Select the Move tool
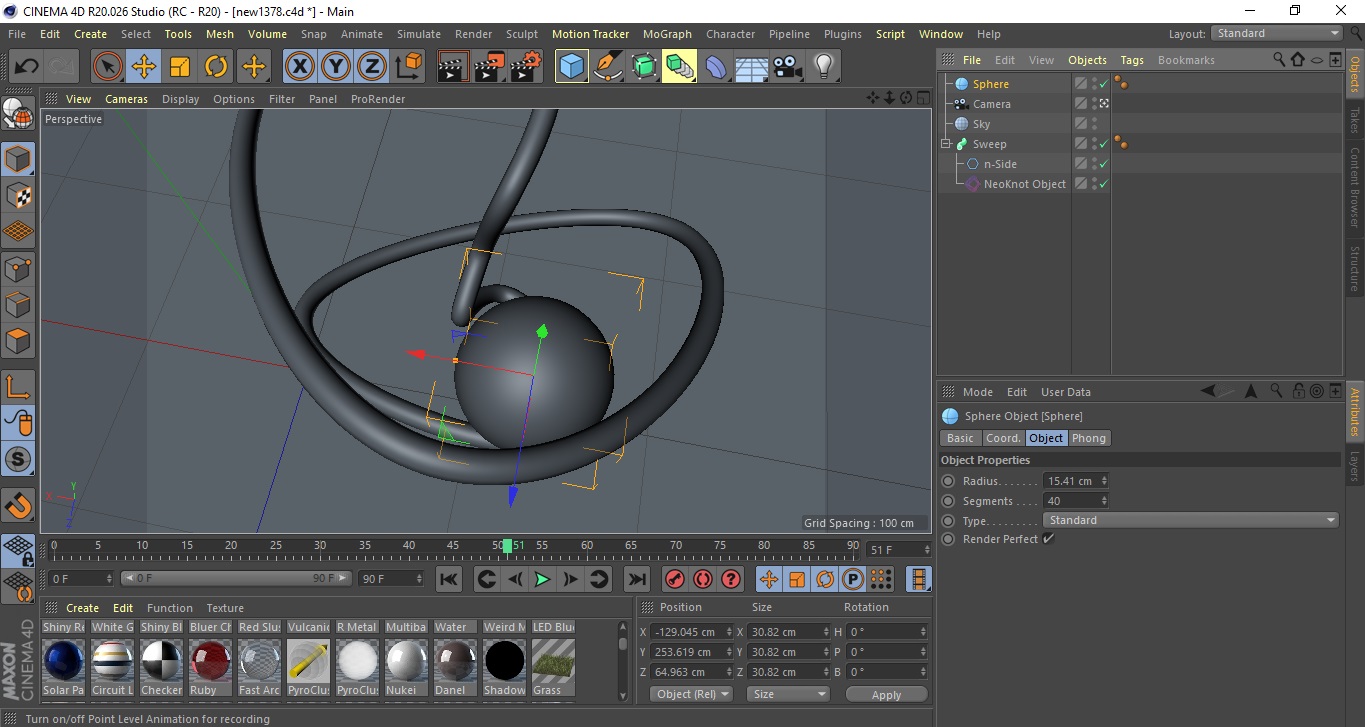The height and width of the screenshot is (727, 1365). 144,67
